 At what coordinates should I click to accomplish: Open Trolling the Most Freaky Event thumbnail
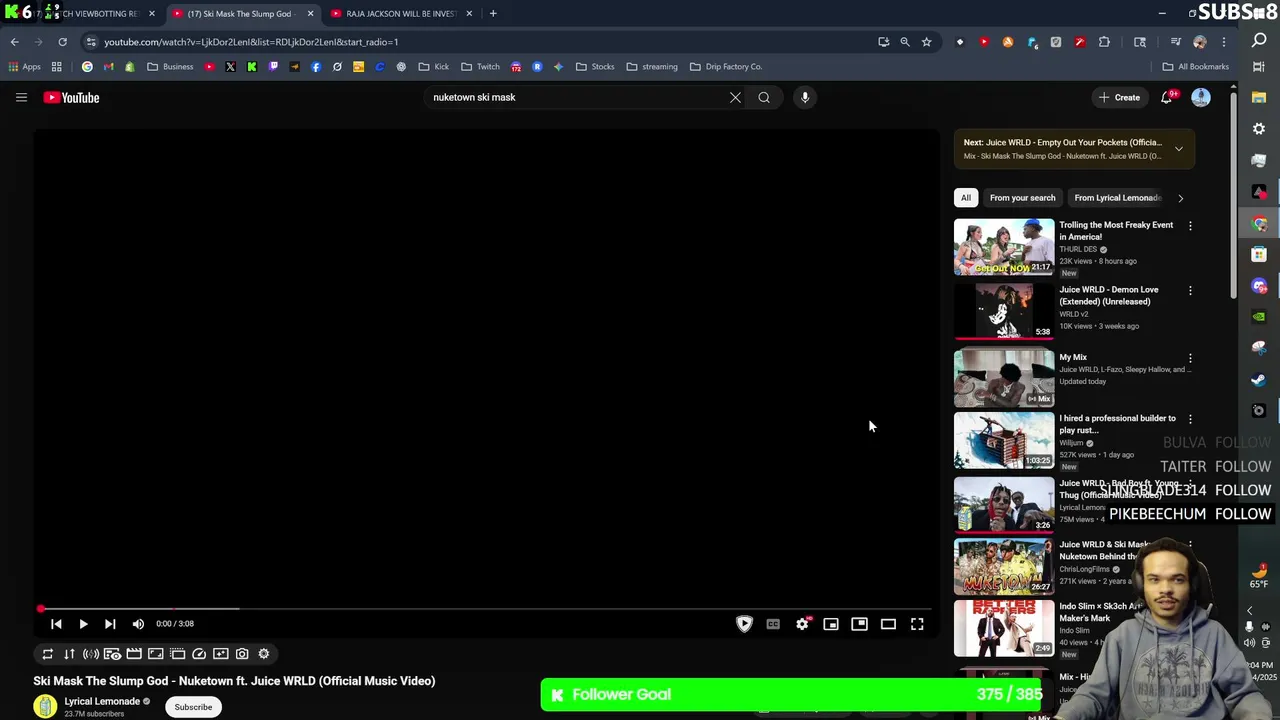1004,247
